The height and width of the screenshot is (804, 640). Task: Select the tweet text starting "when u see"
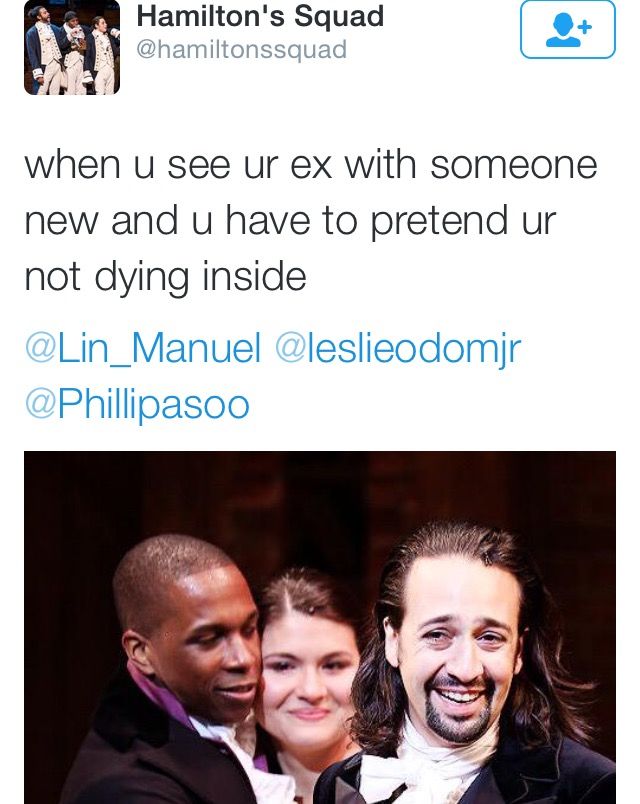click(x=311, y=220)
